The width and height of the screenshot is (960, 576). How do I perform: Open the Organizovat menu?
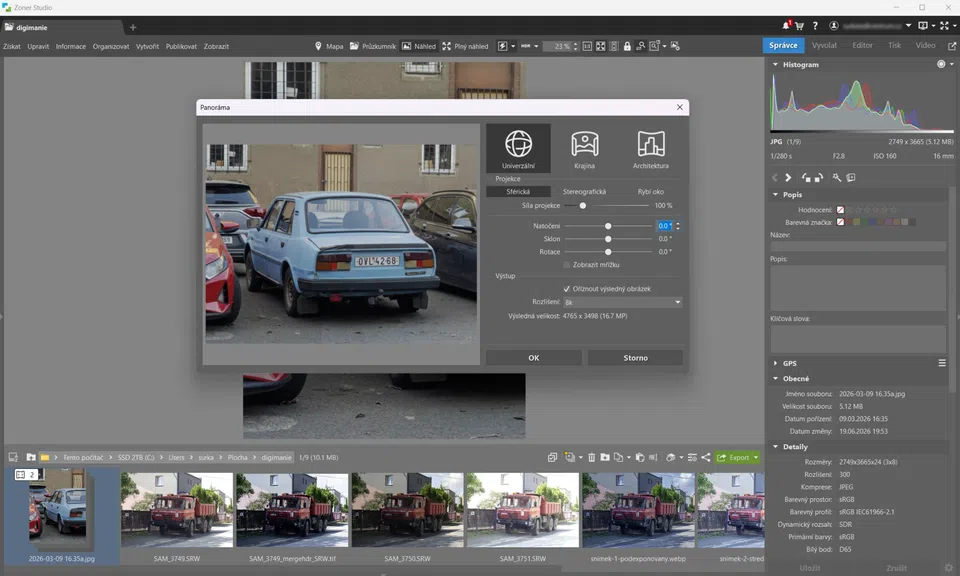(x=111, y=47)
